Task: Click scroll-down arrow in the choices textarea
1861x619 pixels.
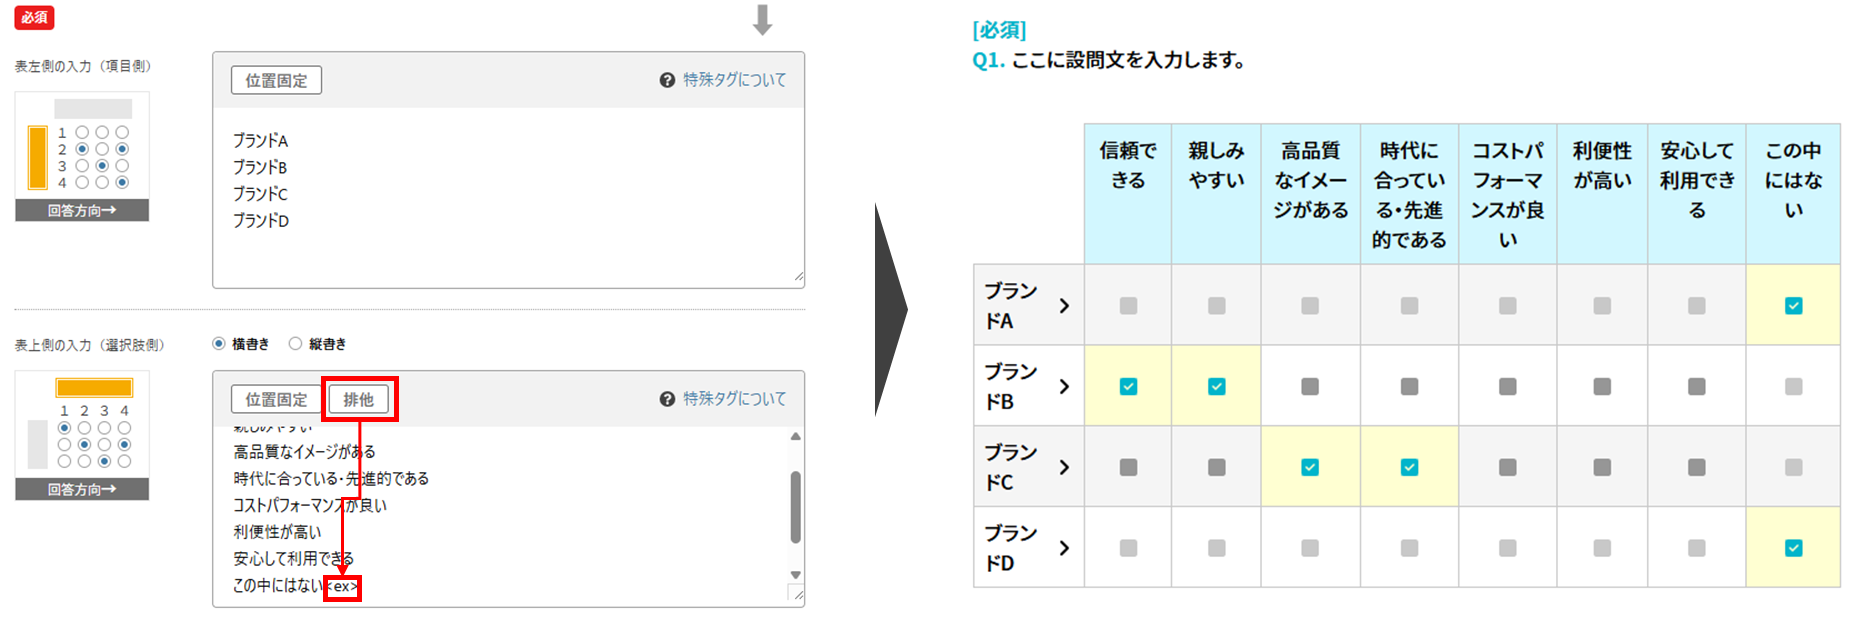Action: pos(796,574)
